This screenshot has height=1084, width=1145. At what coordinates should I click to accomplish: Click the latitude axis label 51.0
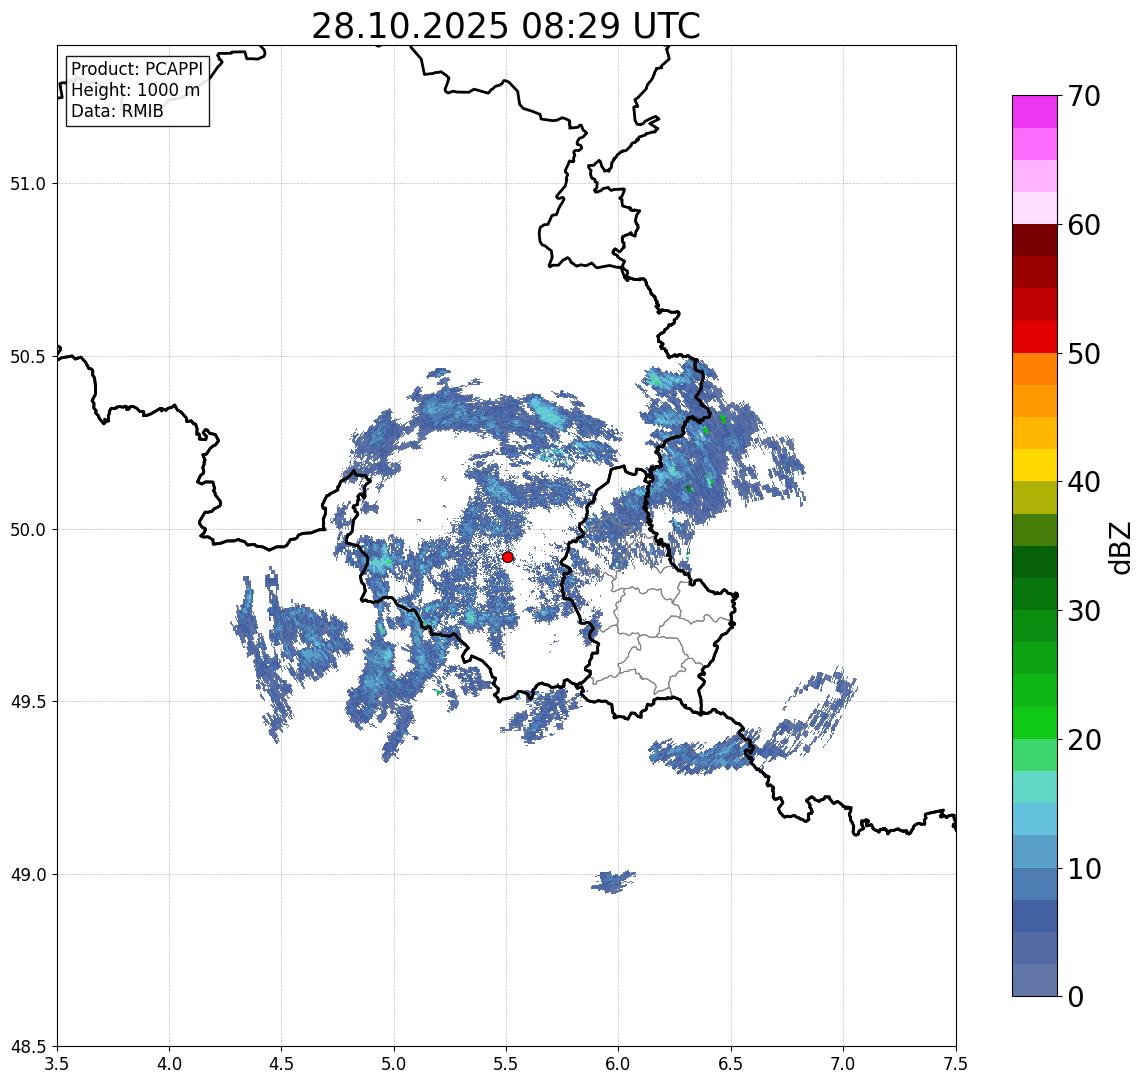pos(28,184)
